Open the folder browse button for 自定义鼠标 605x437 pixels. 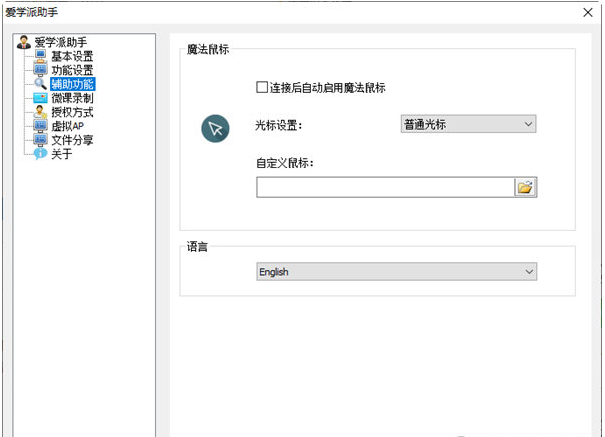point(526,187)
